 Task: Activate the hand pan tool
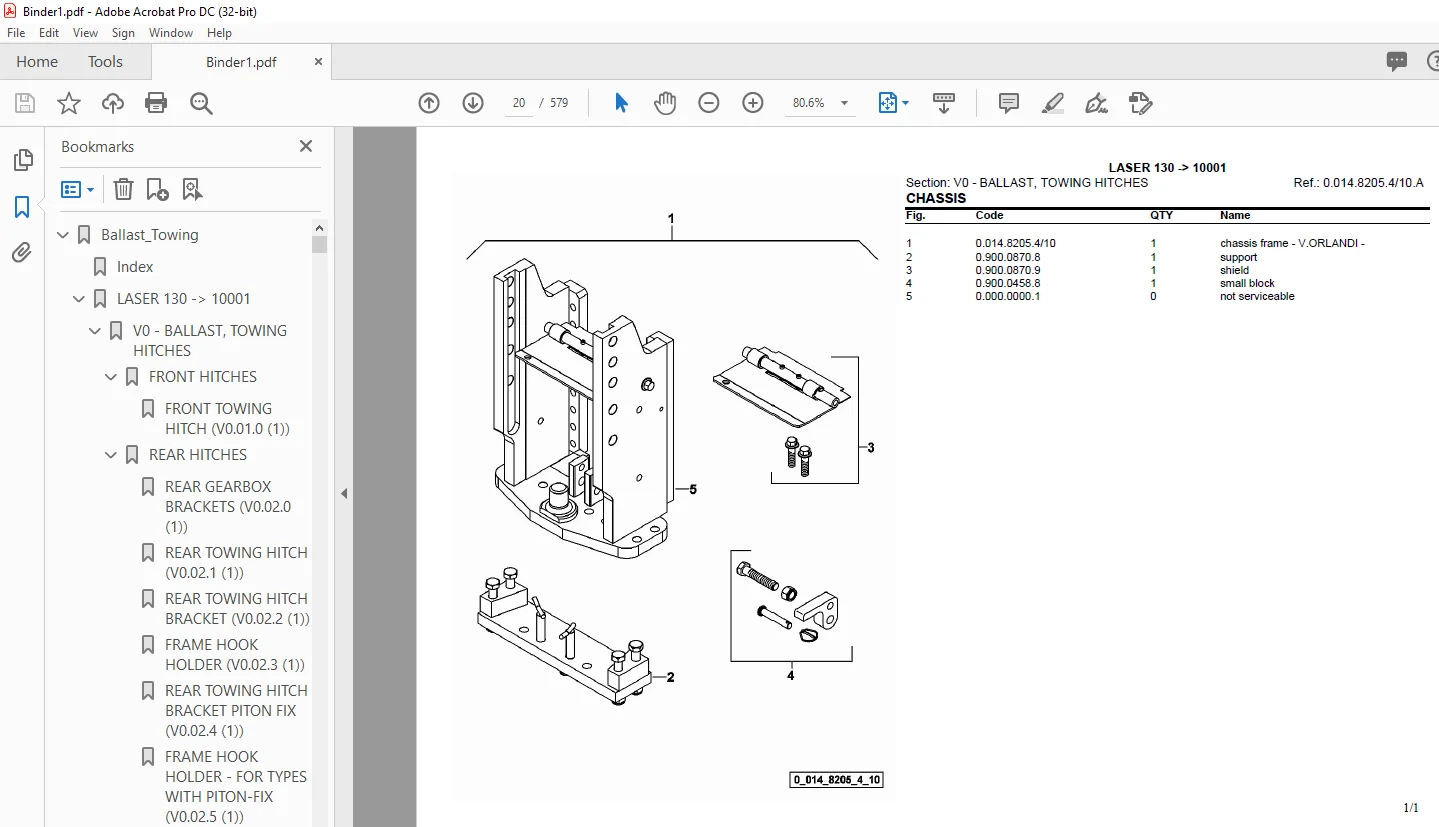[x=665, y=103]
